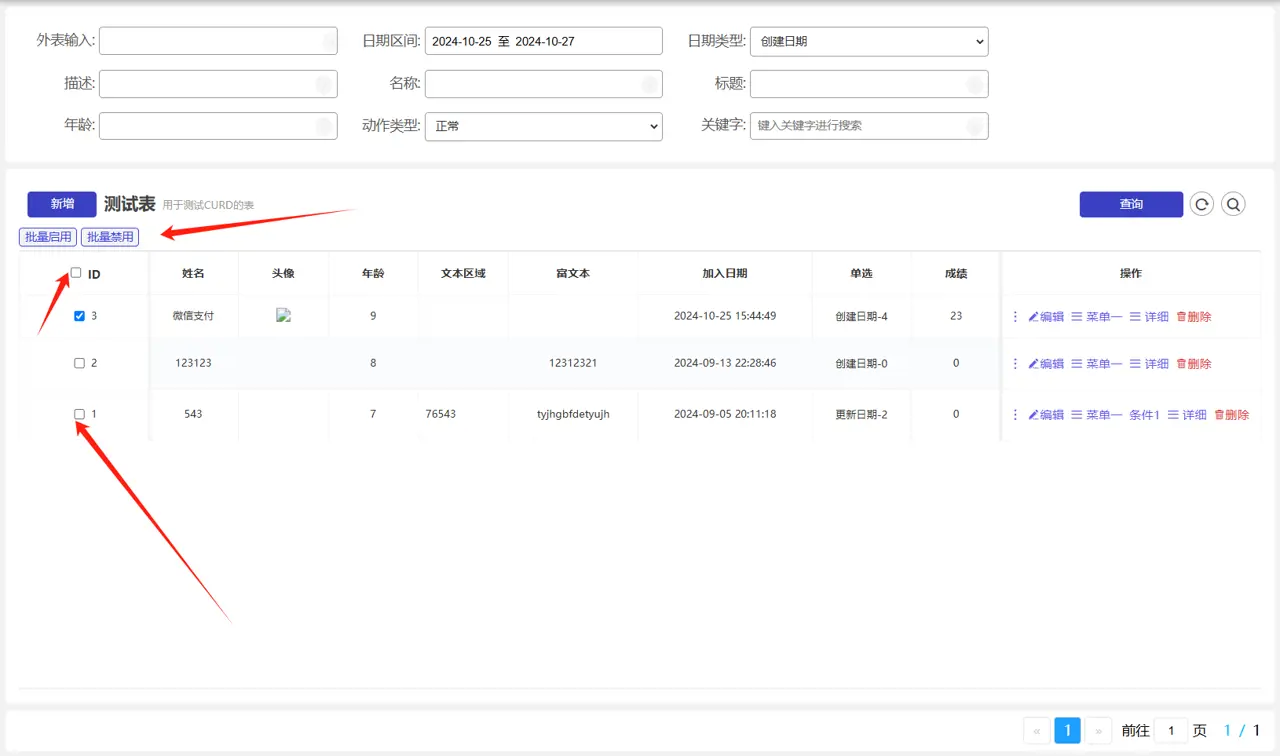Image resolution: width=1280 pixels, height=756 pixels.
Task: Click the magnifier search toggle icon
Action: [x=1234, y=204]
